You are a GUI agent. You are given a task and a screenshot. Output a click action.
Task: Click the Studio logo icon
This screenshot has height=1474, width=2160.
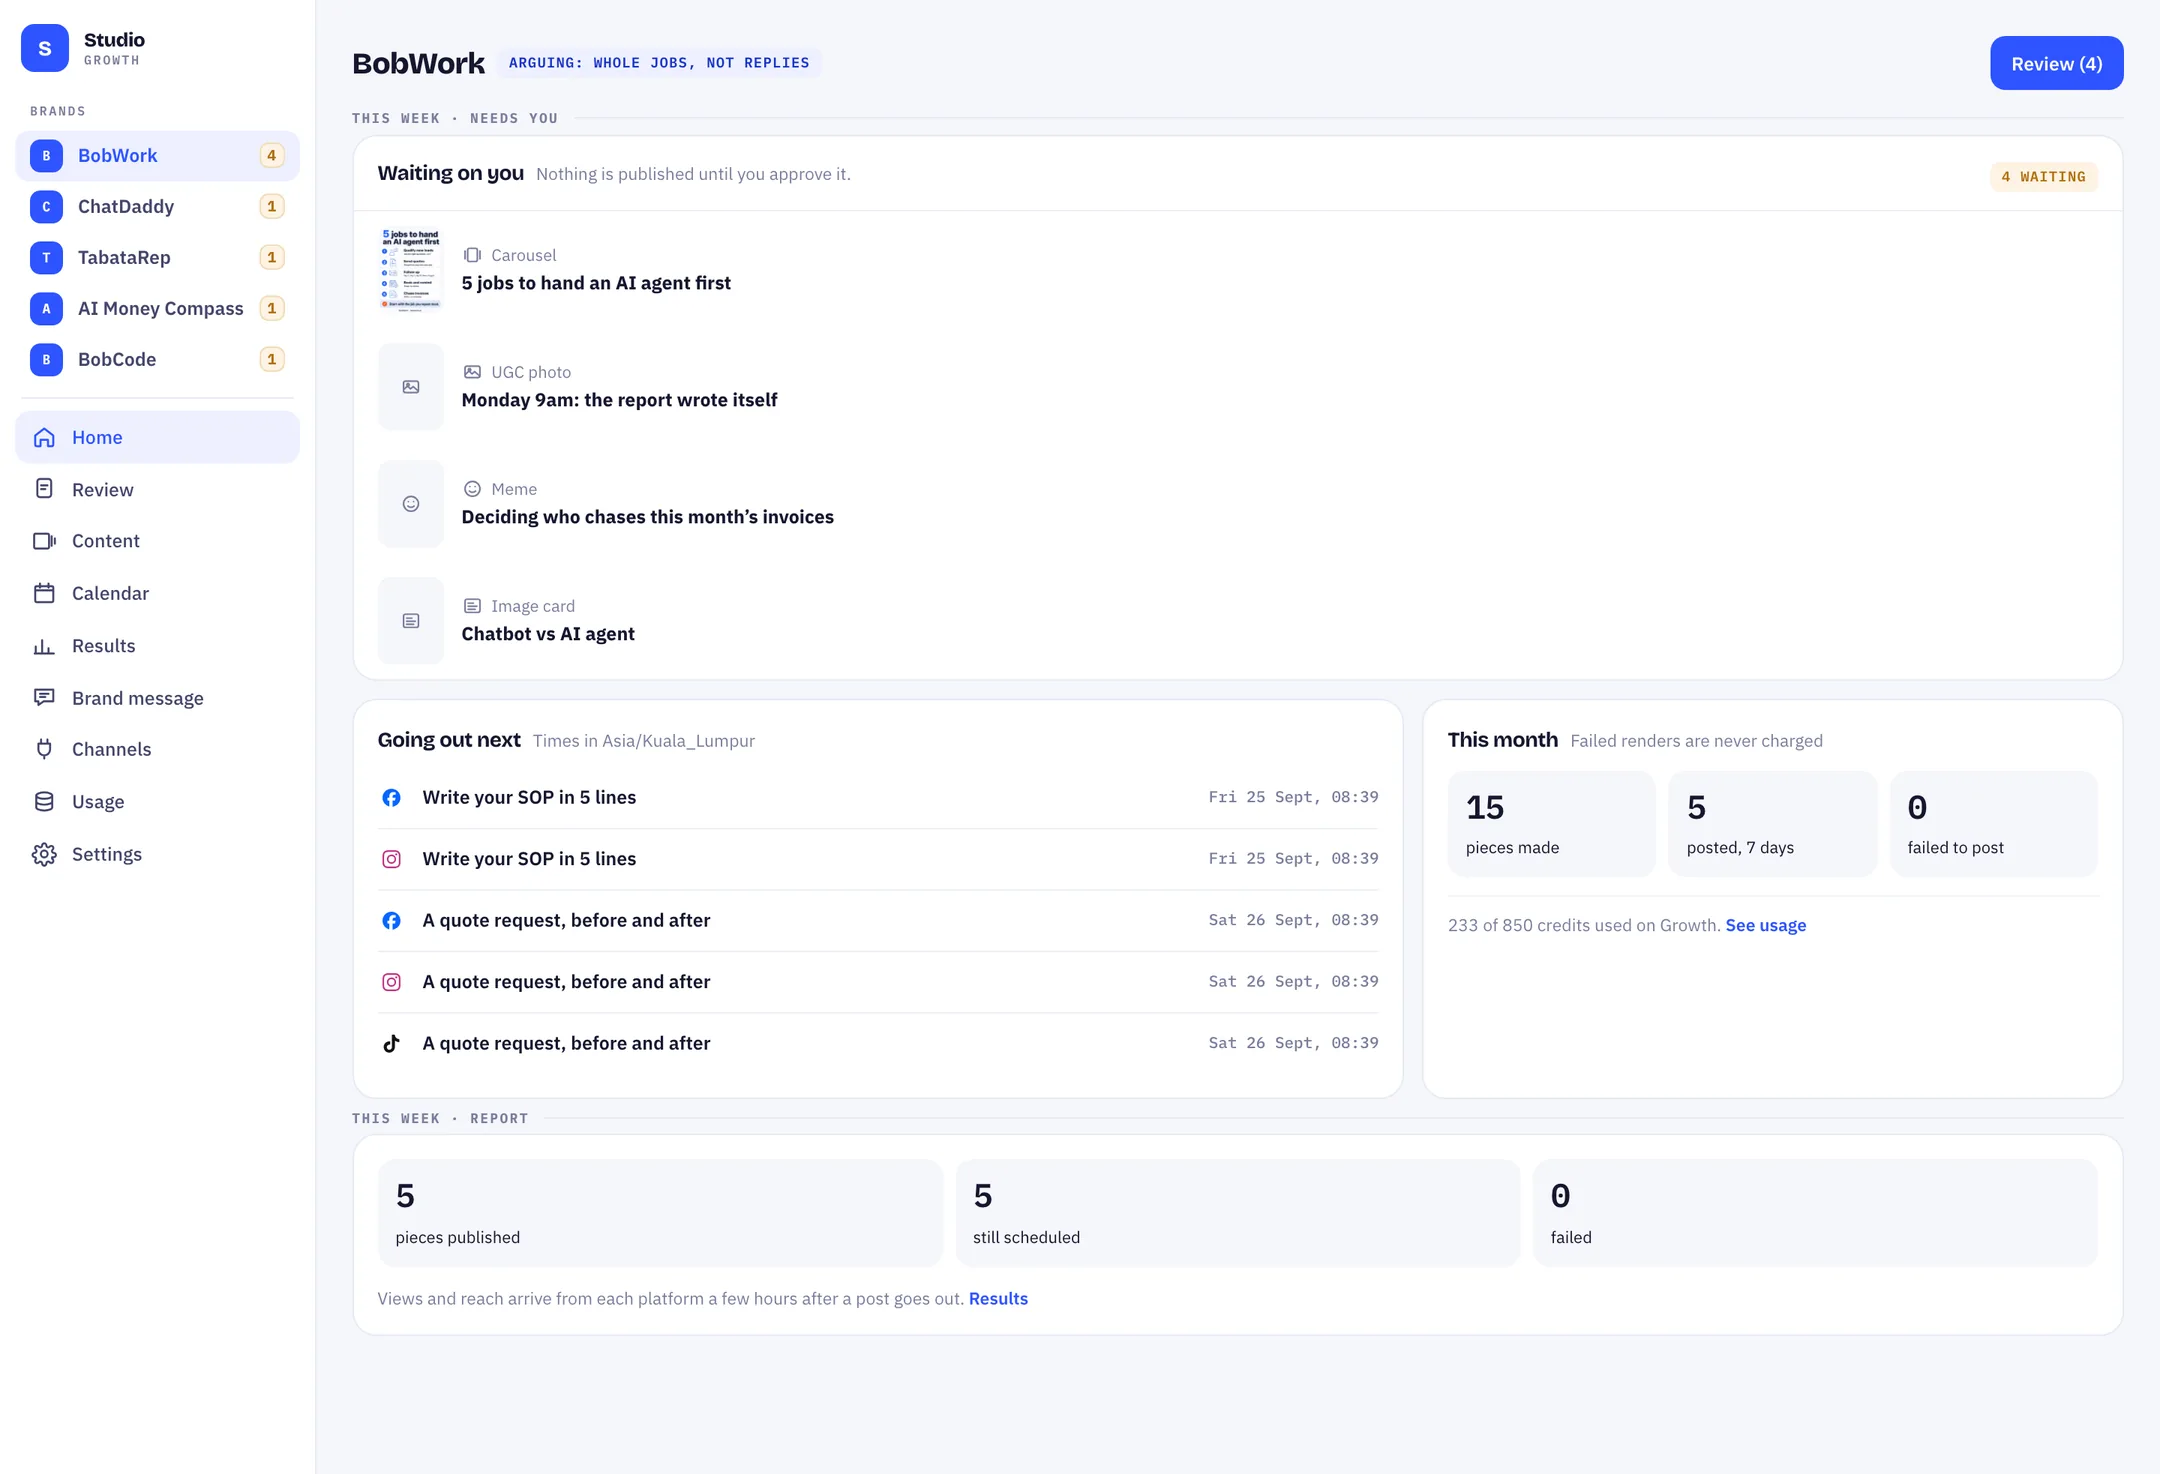pyautogui.click(x=45, y=48)
